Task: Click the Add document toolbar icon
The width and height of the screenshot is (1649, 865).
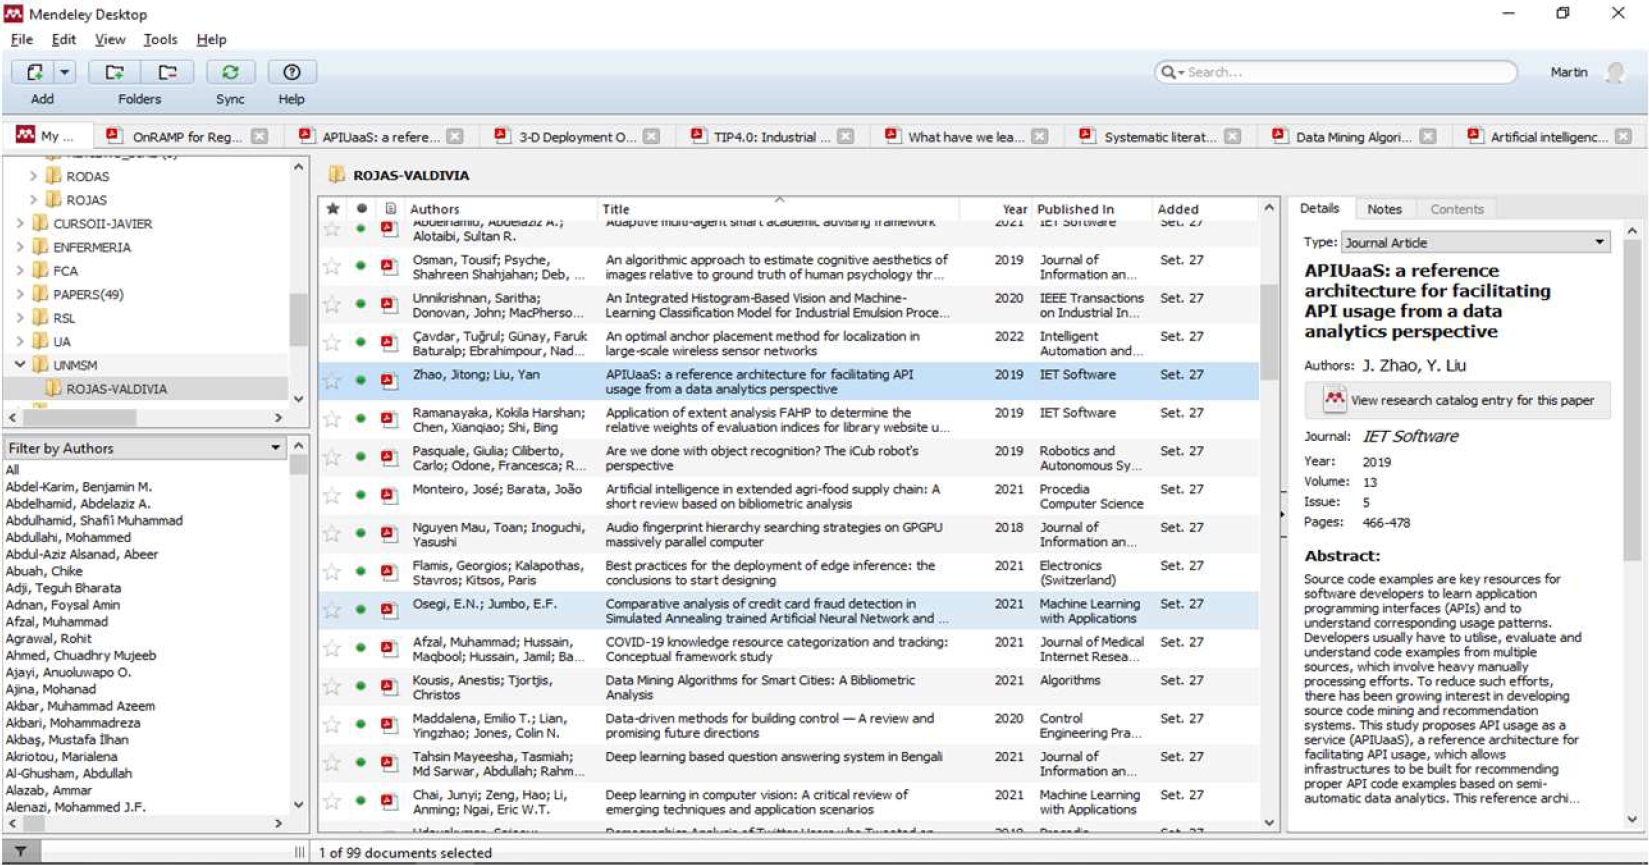Action: 35,72
